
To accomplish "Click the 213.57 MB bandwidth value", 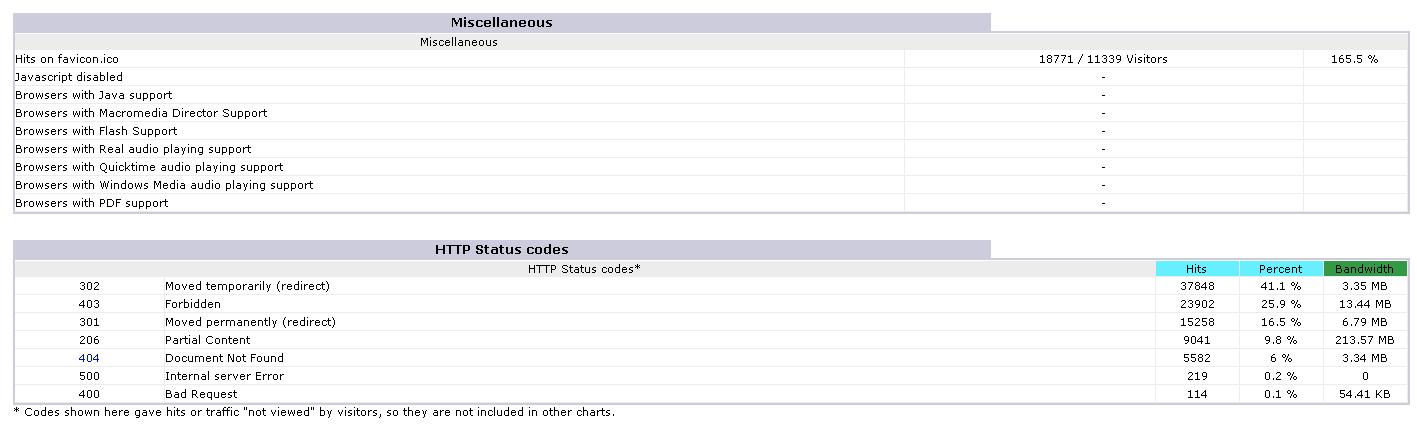I will pos(1365,340).
